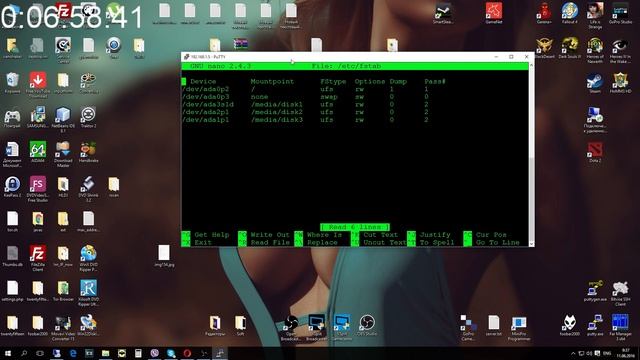Screen dimensions: 640x360
Task: Click the /media/disk3 mountpoint text
Action: [x=277, y=120]
